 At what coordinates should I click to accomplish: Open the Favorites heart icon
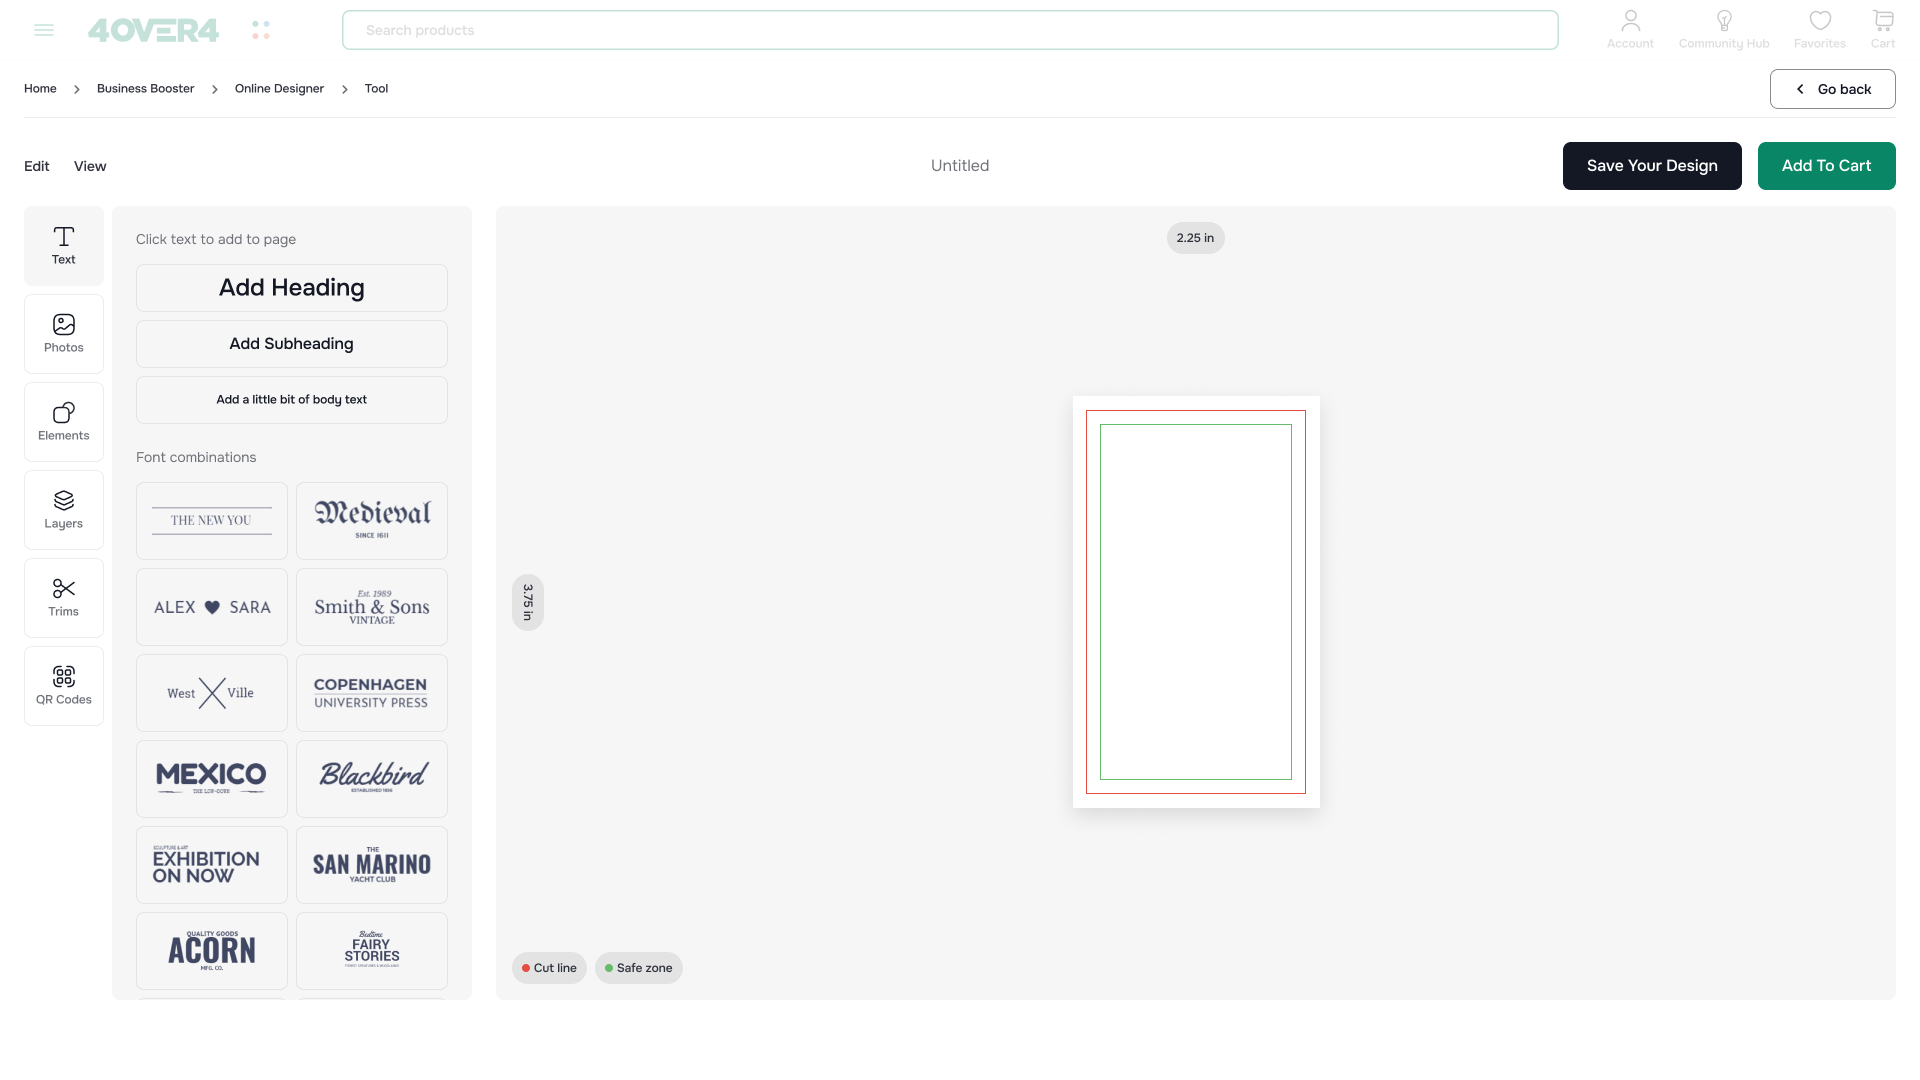pyautogui.click(x=1819, y=28)
